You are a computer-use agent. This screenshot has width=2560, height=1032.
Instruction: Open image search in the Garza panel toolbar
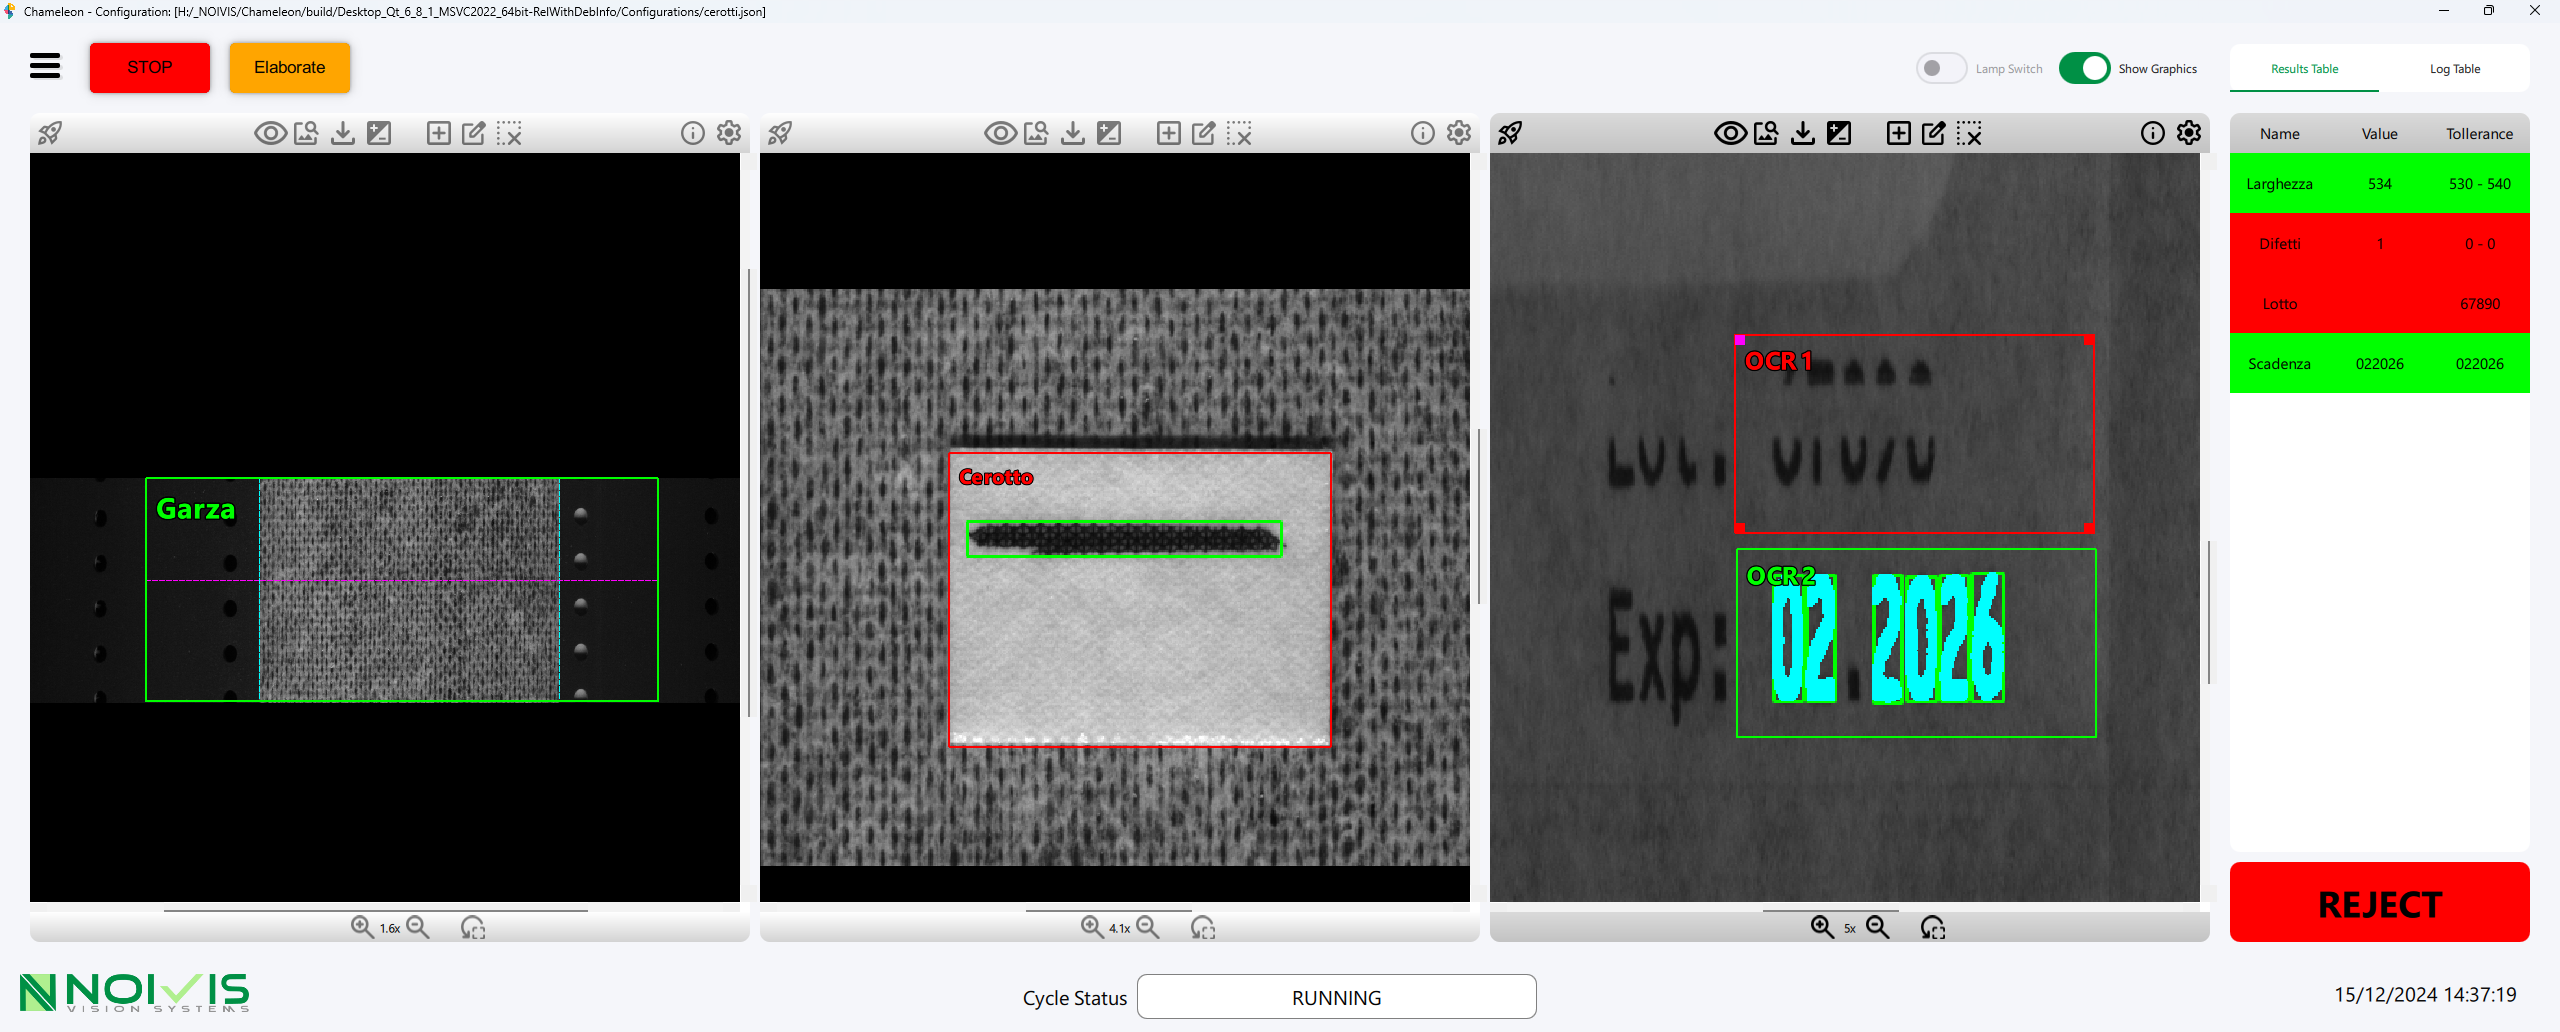coord(306,133)
